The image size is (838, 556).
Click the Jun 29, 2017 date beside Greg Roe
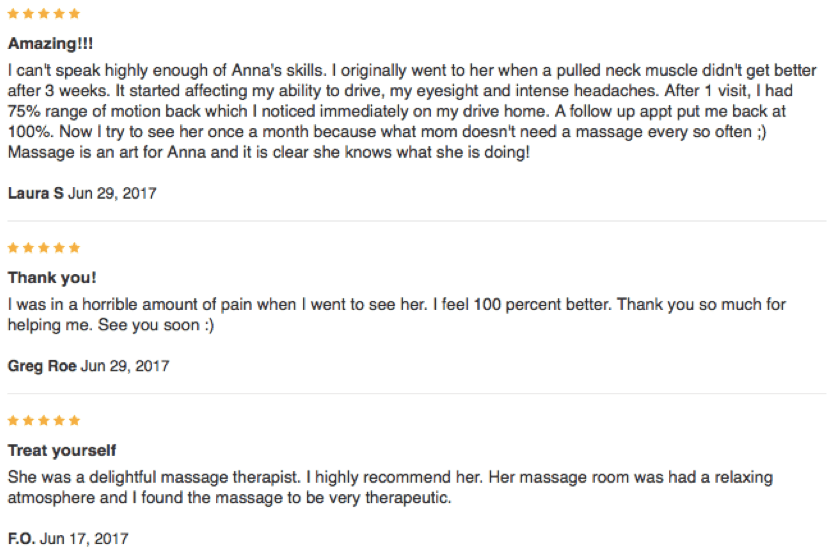tap(125, 366)
